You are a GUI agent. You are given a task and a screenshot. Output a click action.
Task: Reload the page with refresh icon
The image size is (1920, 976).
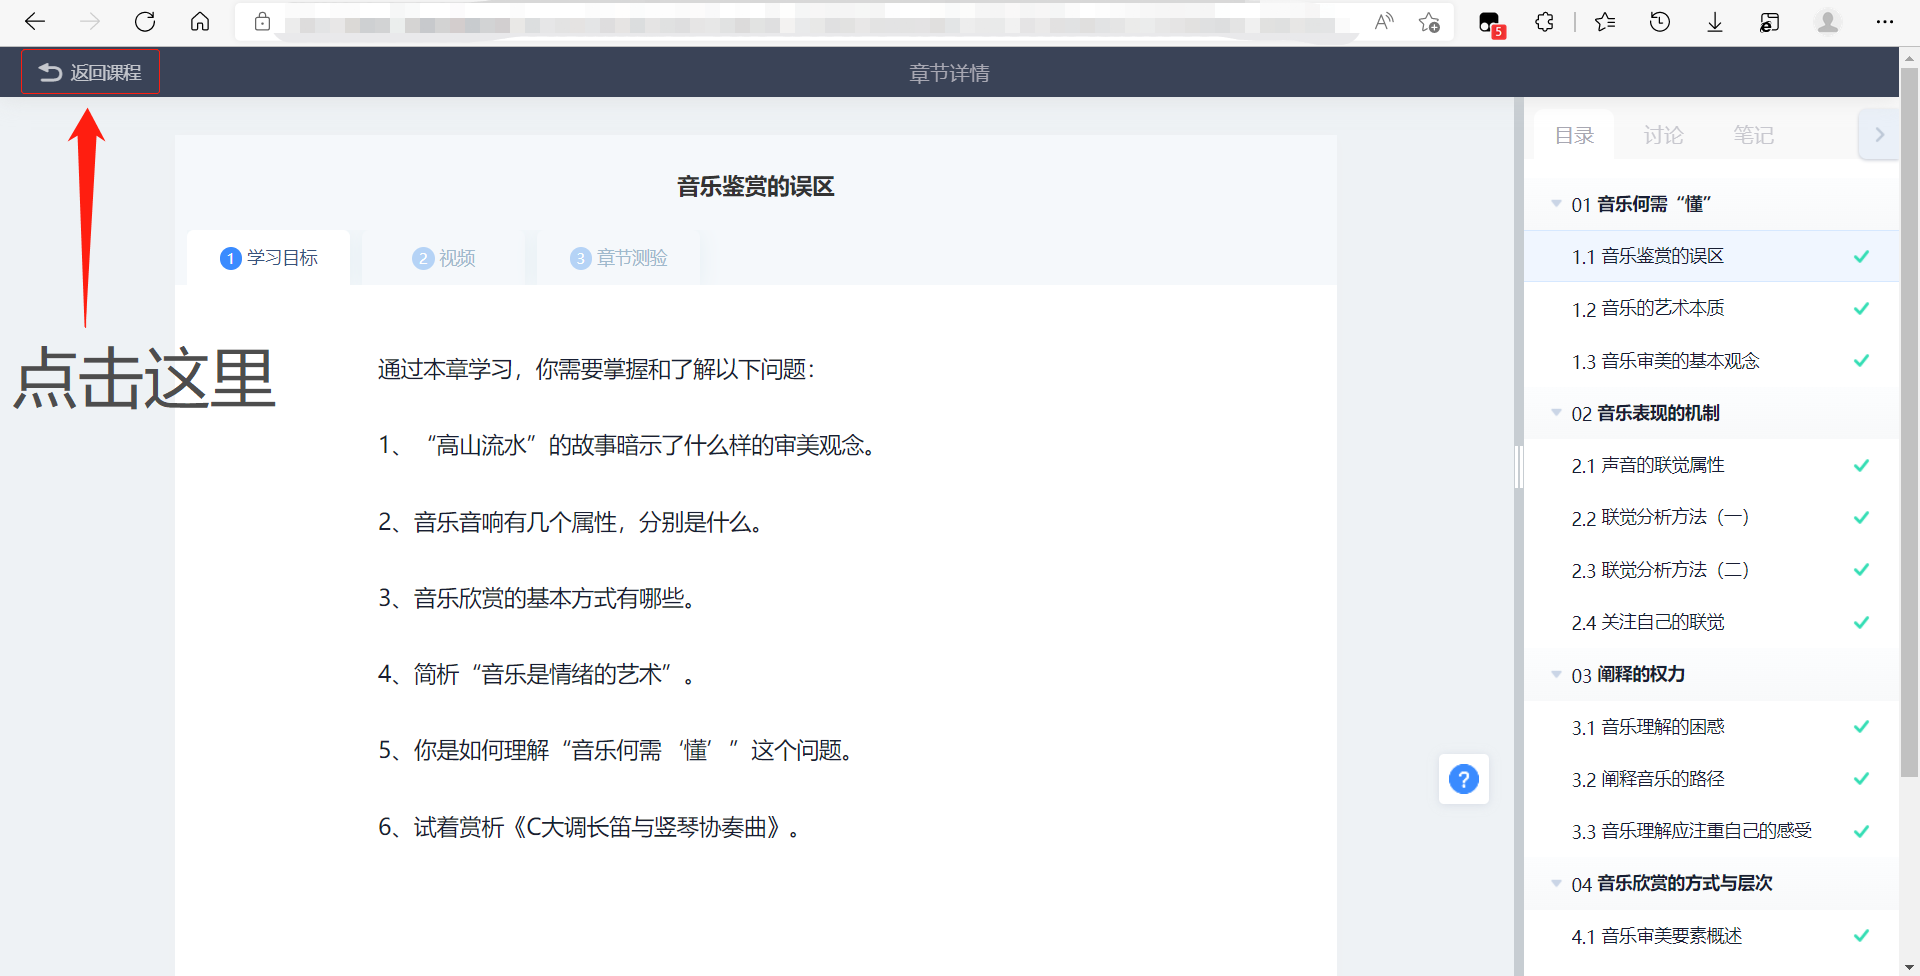click(145, 21)
